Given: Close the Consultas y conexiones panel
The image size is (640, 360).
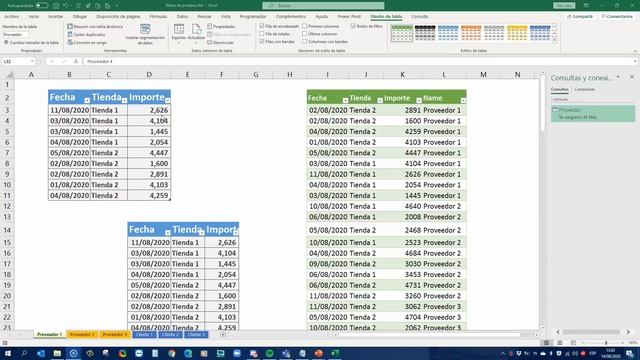Looking at the screenshot, I should 632,77.
